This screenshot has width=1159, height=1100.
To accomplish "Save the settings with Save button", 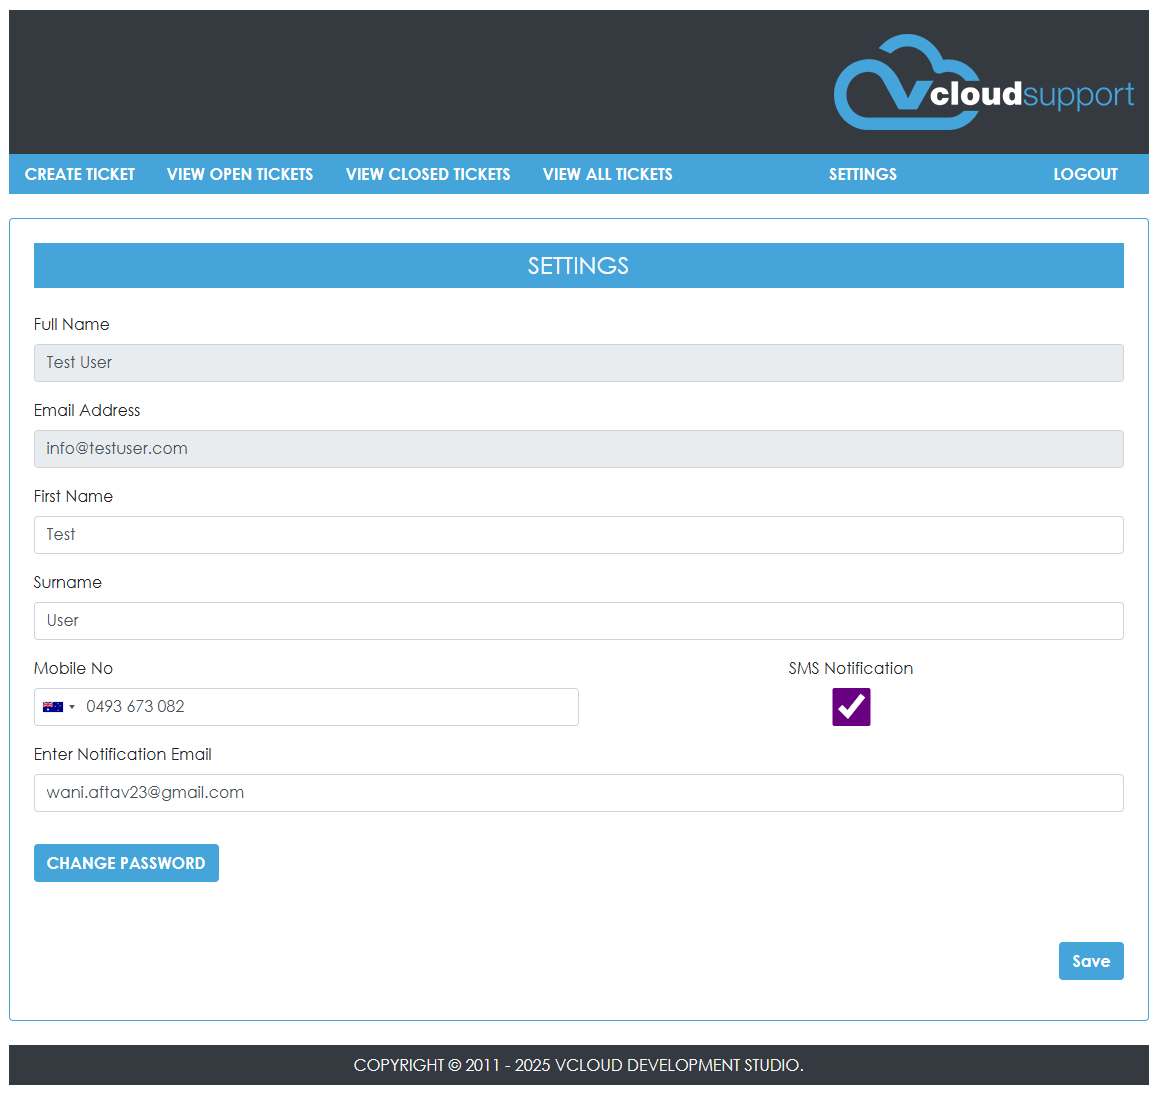I will coord(1090,961).
